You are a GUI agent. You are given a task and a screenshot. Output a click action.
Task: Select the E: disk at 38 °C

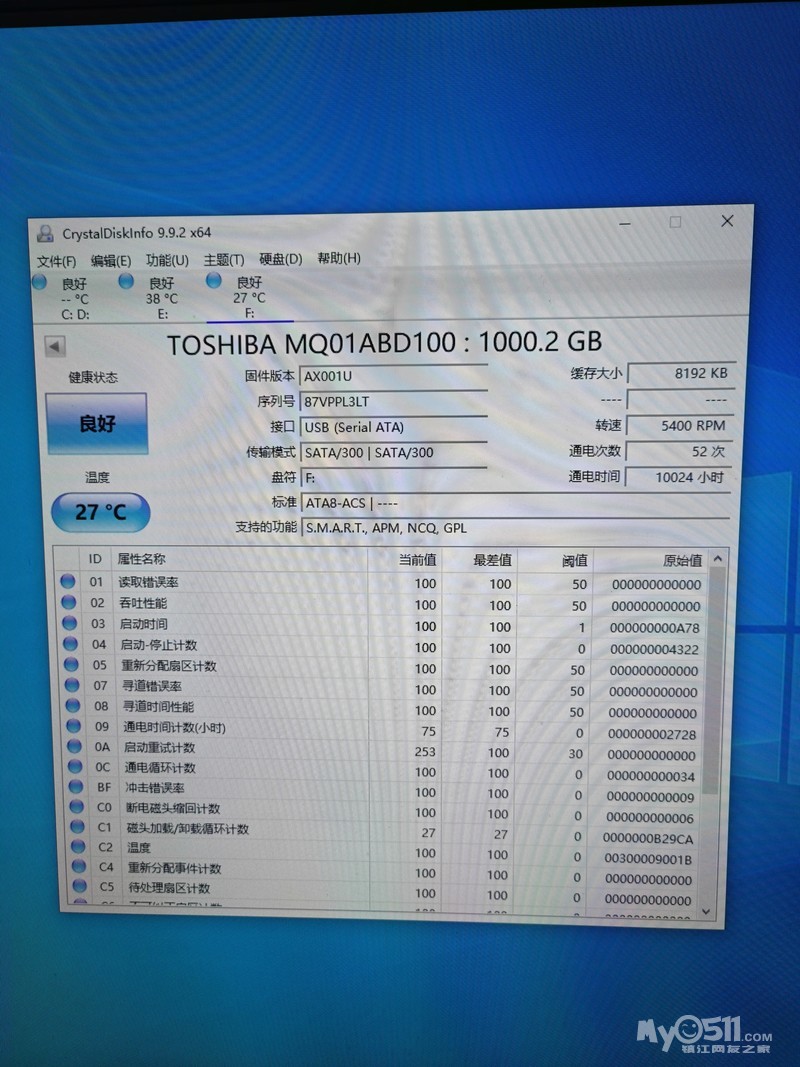point(153,297)
